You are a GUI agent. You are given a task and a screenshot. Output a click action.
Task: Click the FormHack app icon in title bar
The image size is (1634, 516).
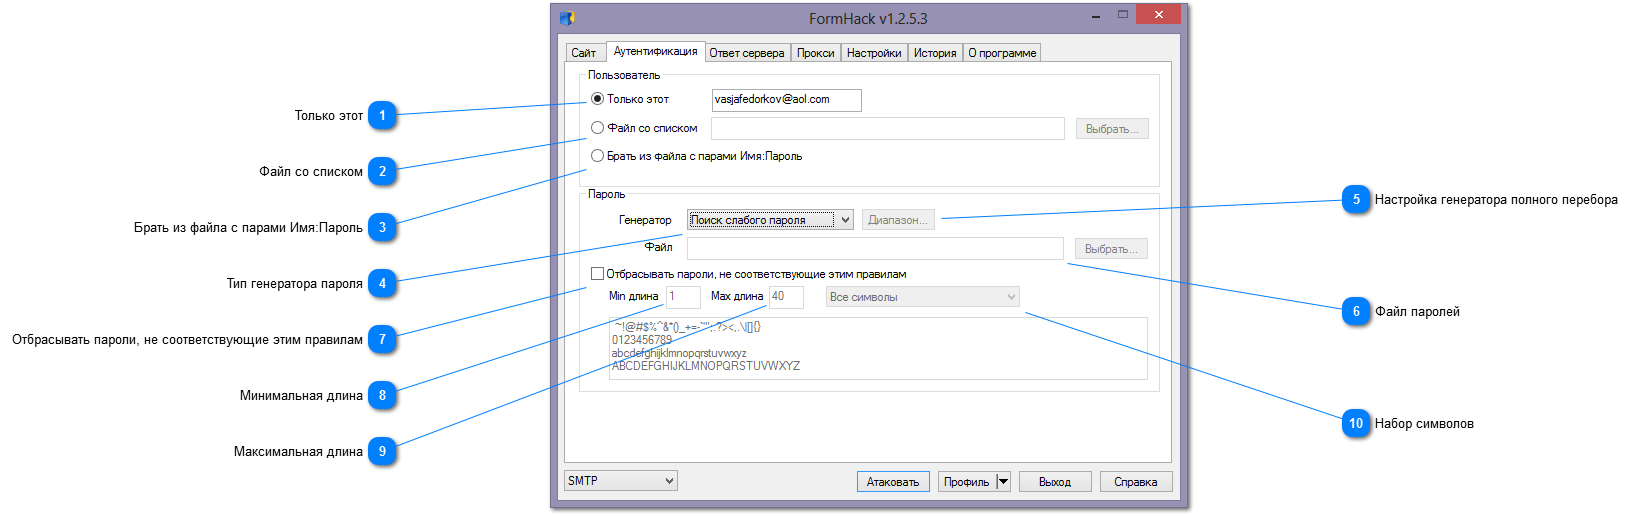(567, 18)
